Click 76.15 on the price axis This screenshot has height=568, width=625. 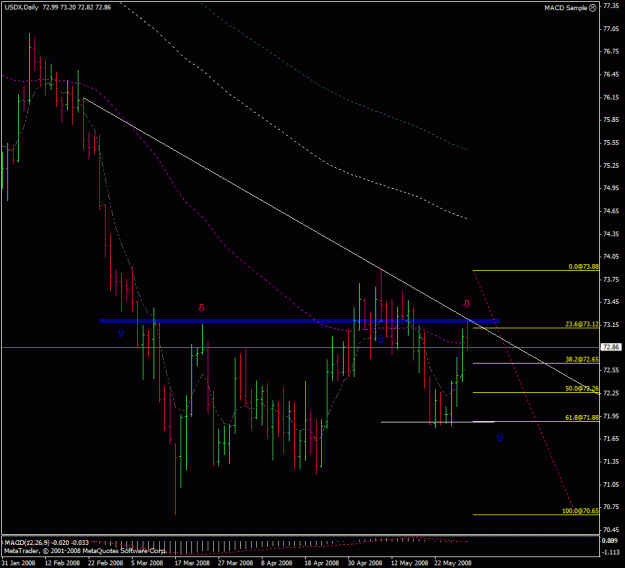(x=611, y=97)
